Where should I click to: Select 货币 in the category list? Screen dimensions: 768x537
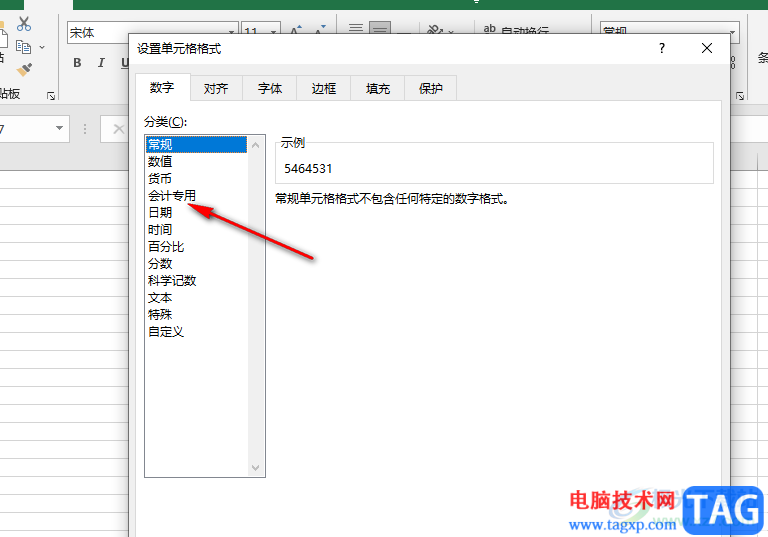tap(196, 178)
